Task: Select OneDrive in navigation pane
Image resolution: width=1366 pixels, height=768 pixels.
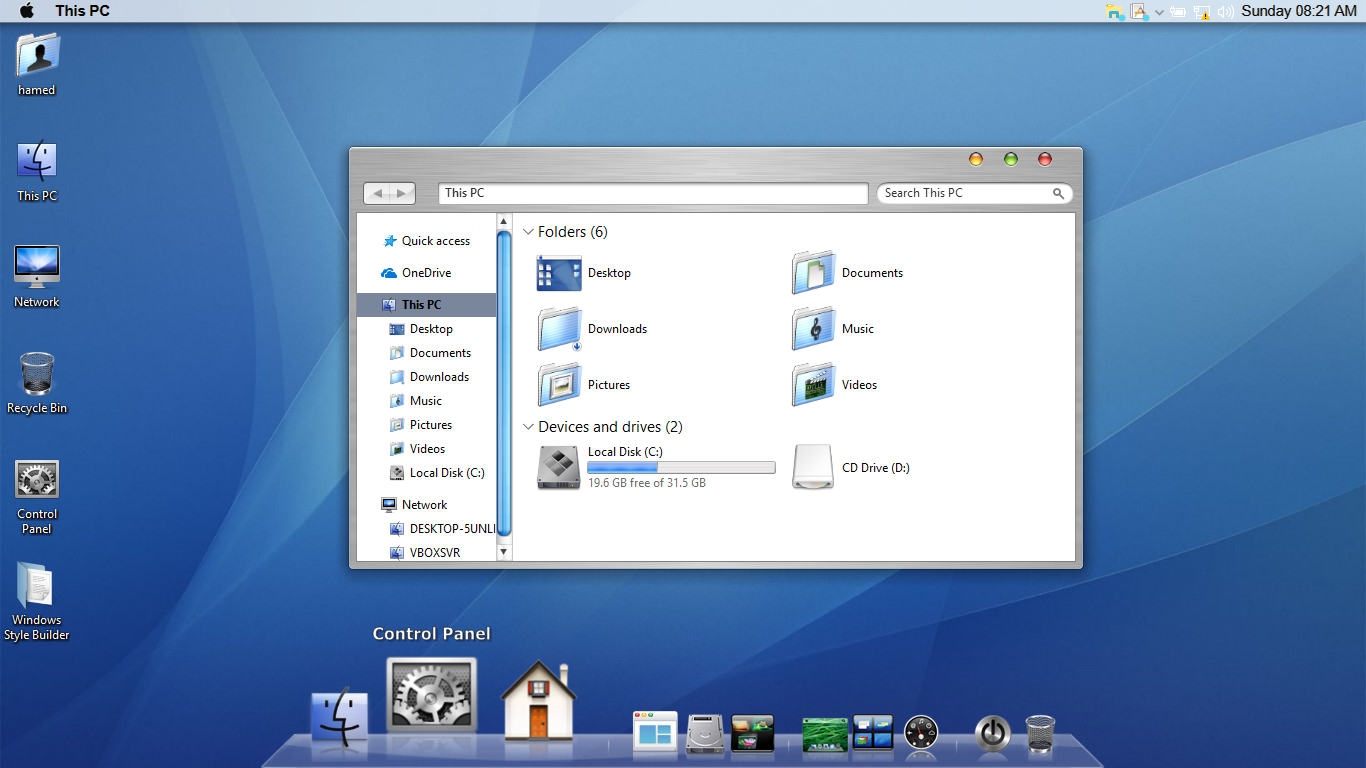Action: 426,273
